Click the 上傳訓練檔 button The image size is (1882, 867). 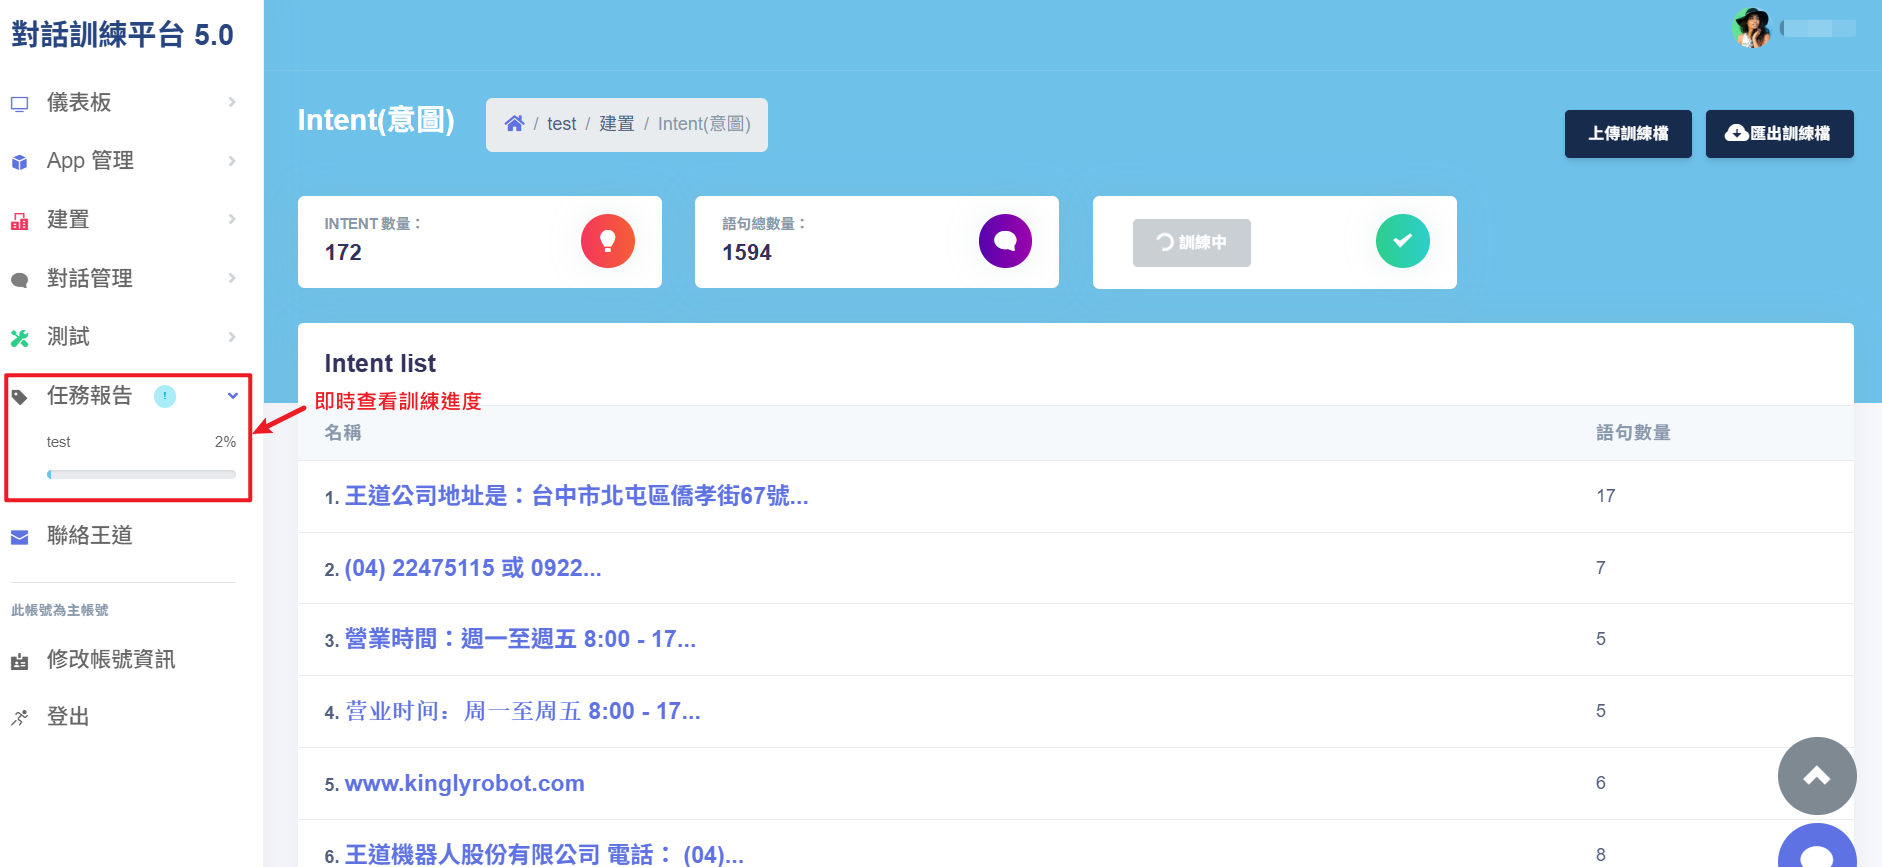1627,134
